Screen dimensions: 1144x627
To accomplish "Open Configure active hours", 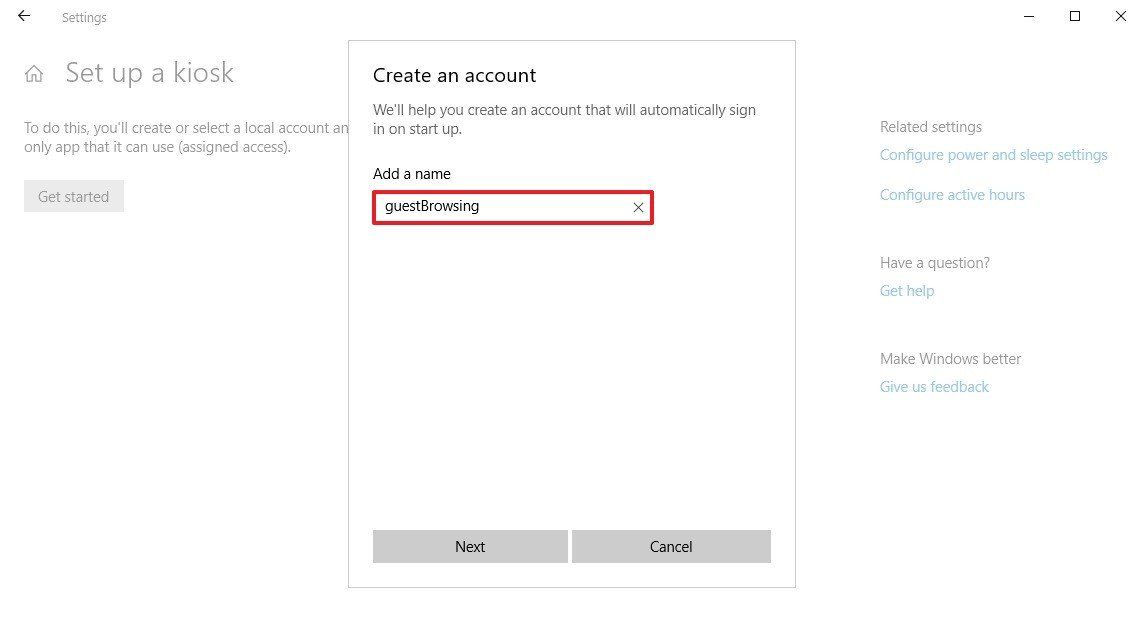I will coord(952,194).
